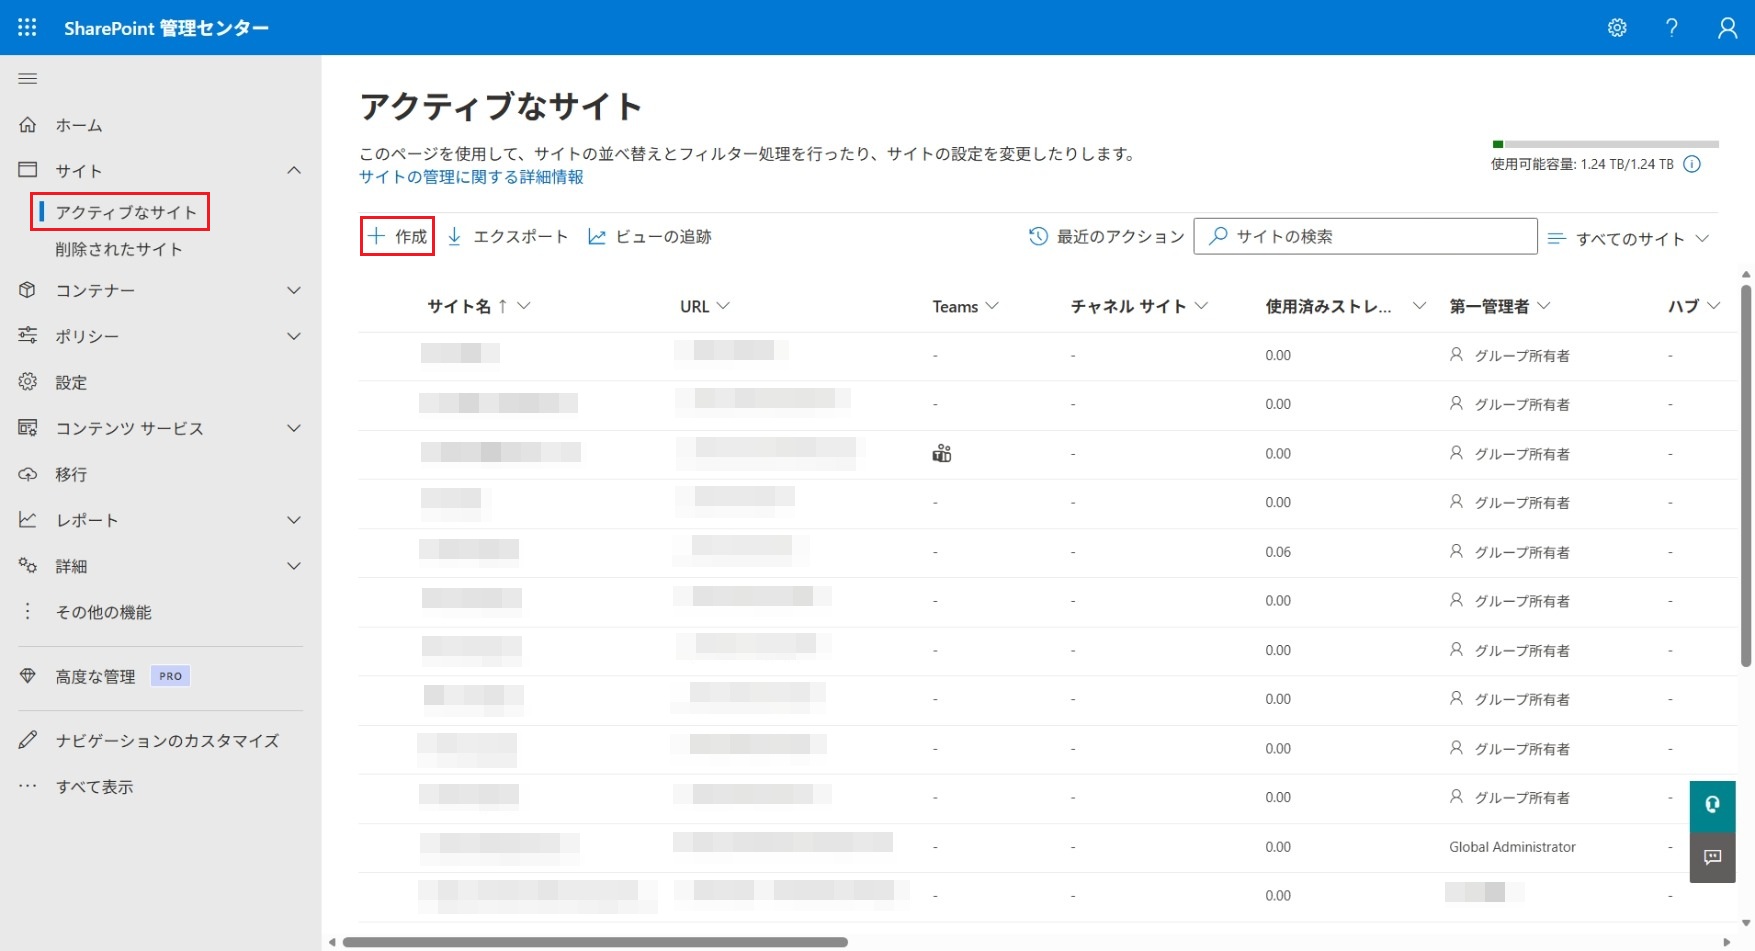Open the support headset floating button

[x=1712, y=805]
